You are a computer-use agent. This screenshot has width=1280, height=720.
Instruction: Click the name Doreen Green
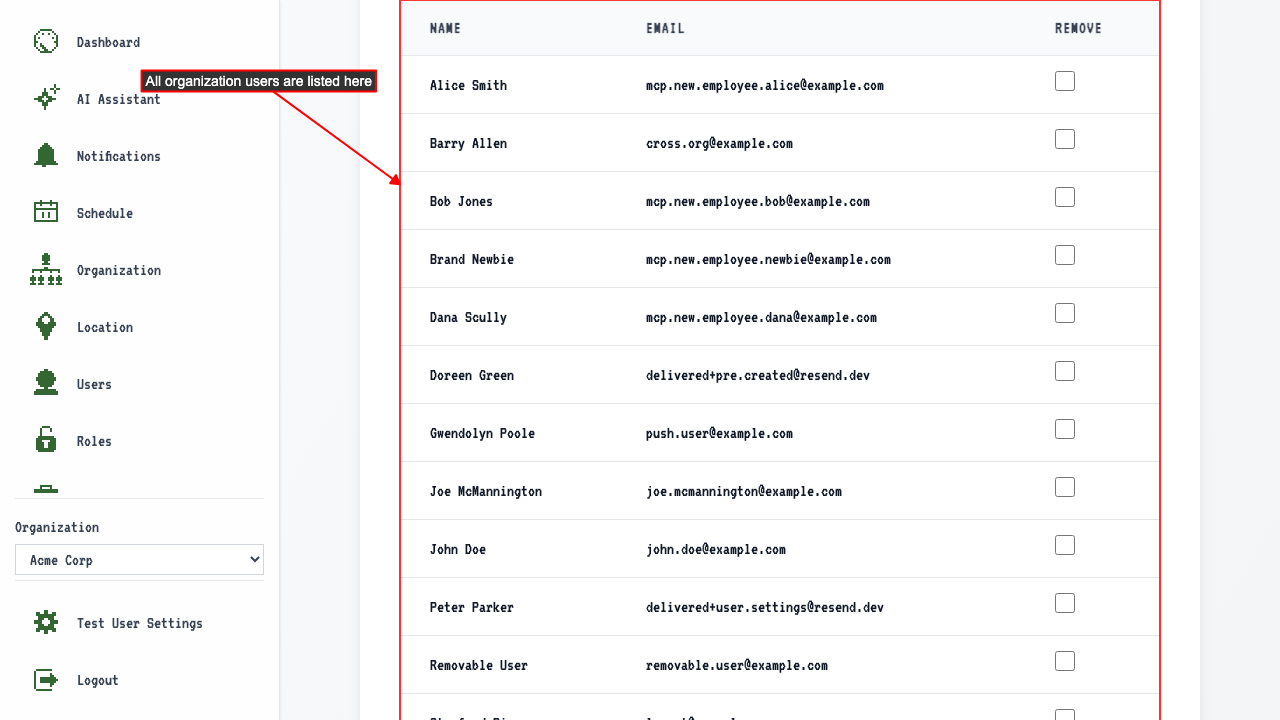[472, 375]
